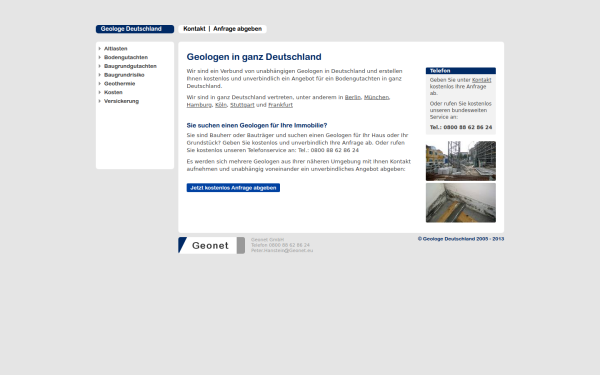This screenshot has height=375, width=600.
Task: Open the Kontakt page in top navigation
Action: pos(194,29)
